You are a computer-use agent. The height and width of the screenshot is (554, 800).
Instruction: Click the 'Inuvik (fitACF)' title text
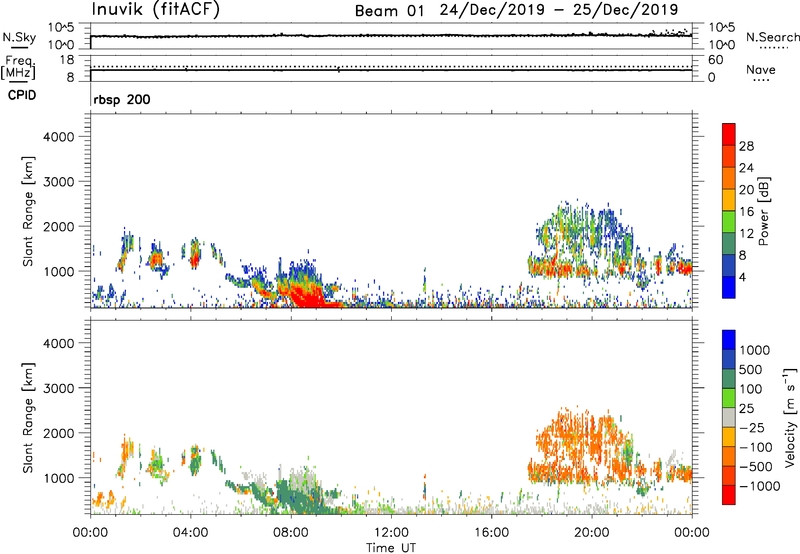(156, 10)
